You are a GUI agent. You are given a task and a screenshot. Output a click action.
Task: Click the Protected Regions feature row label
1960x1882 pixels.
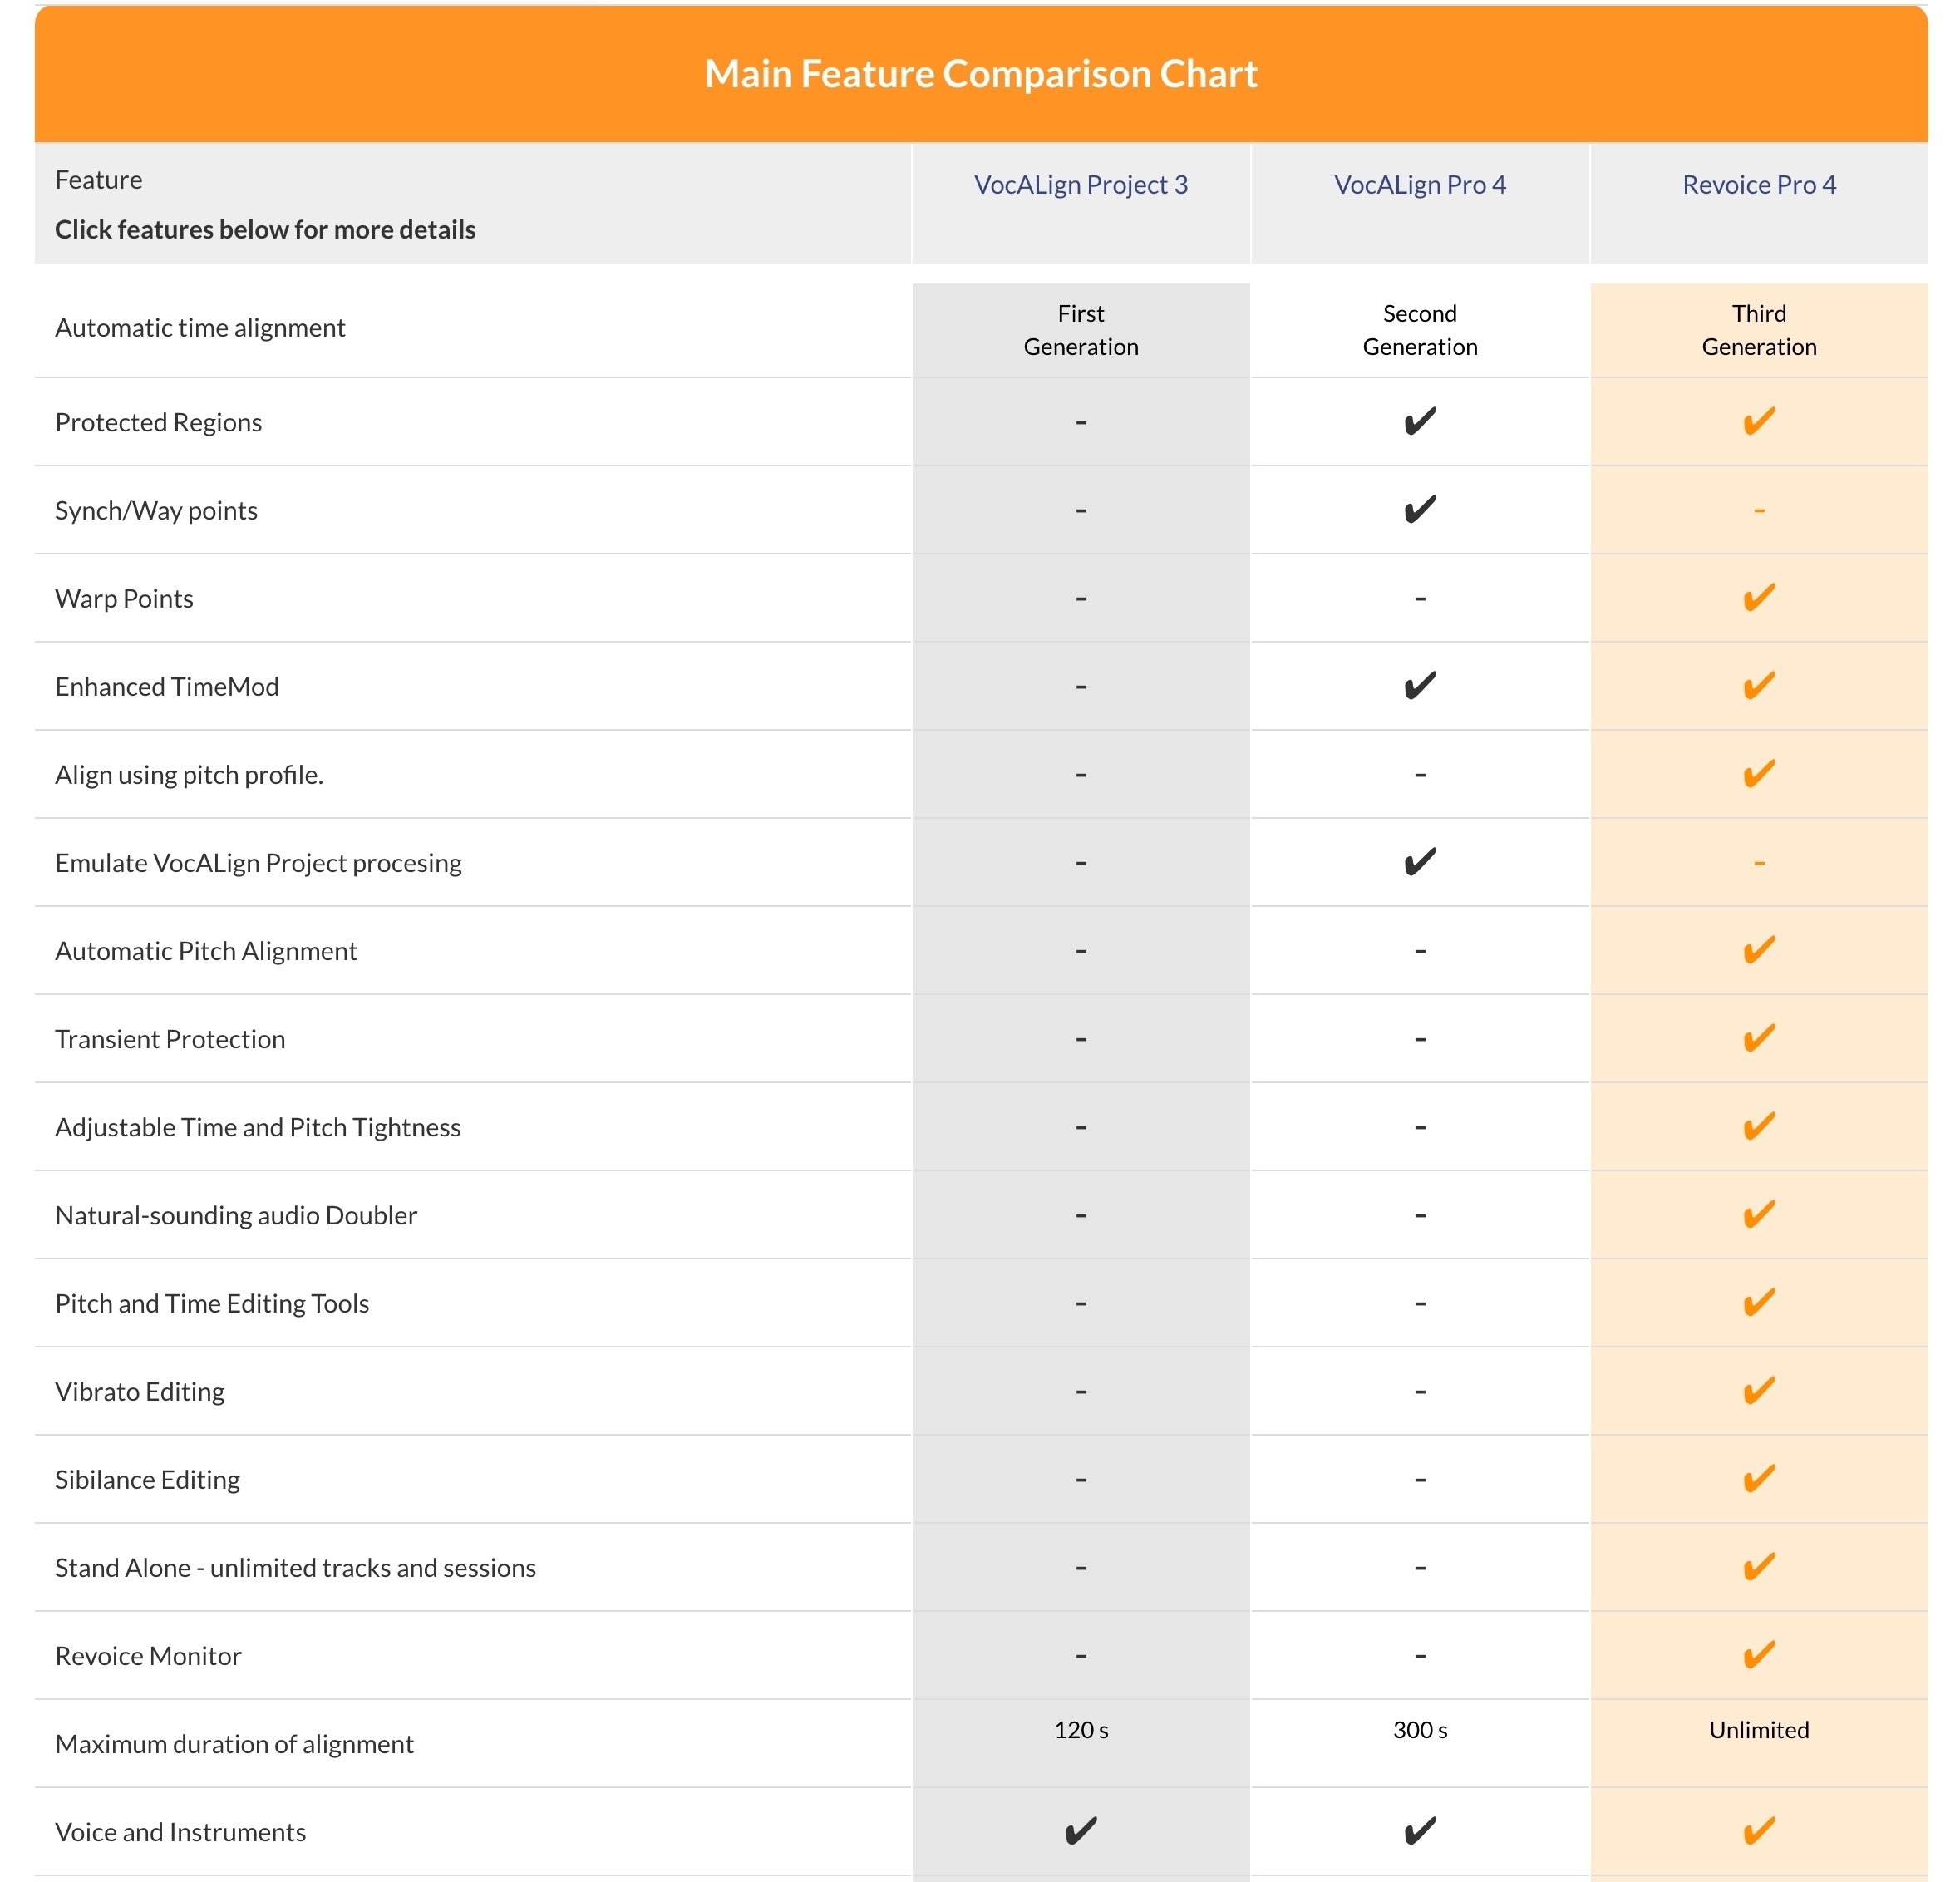click(x=158, y=422)
